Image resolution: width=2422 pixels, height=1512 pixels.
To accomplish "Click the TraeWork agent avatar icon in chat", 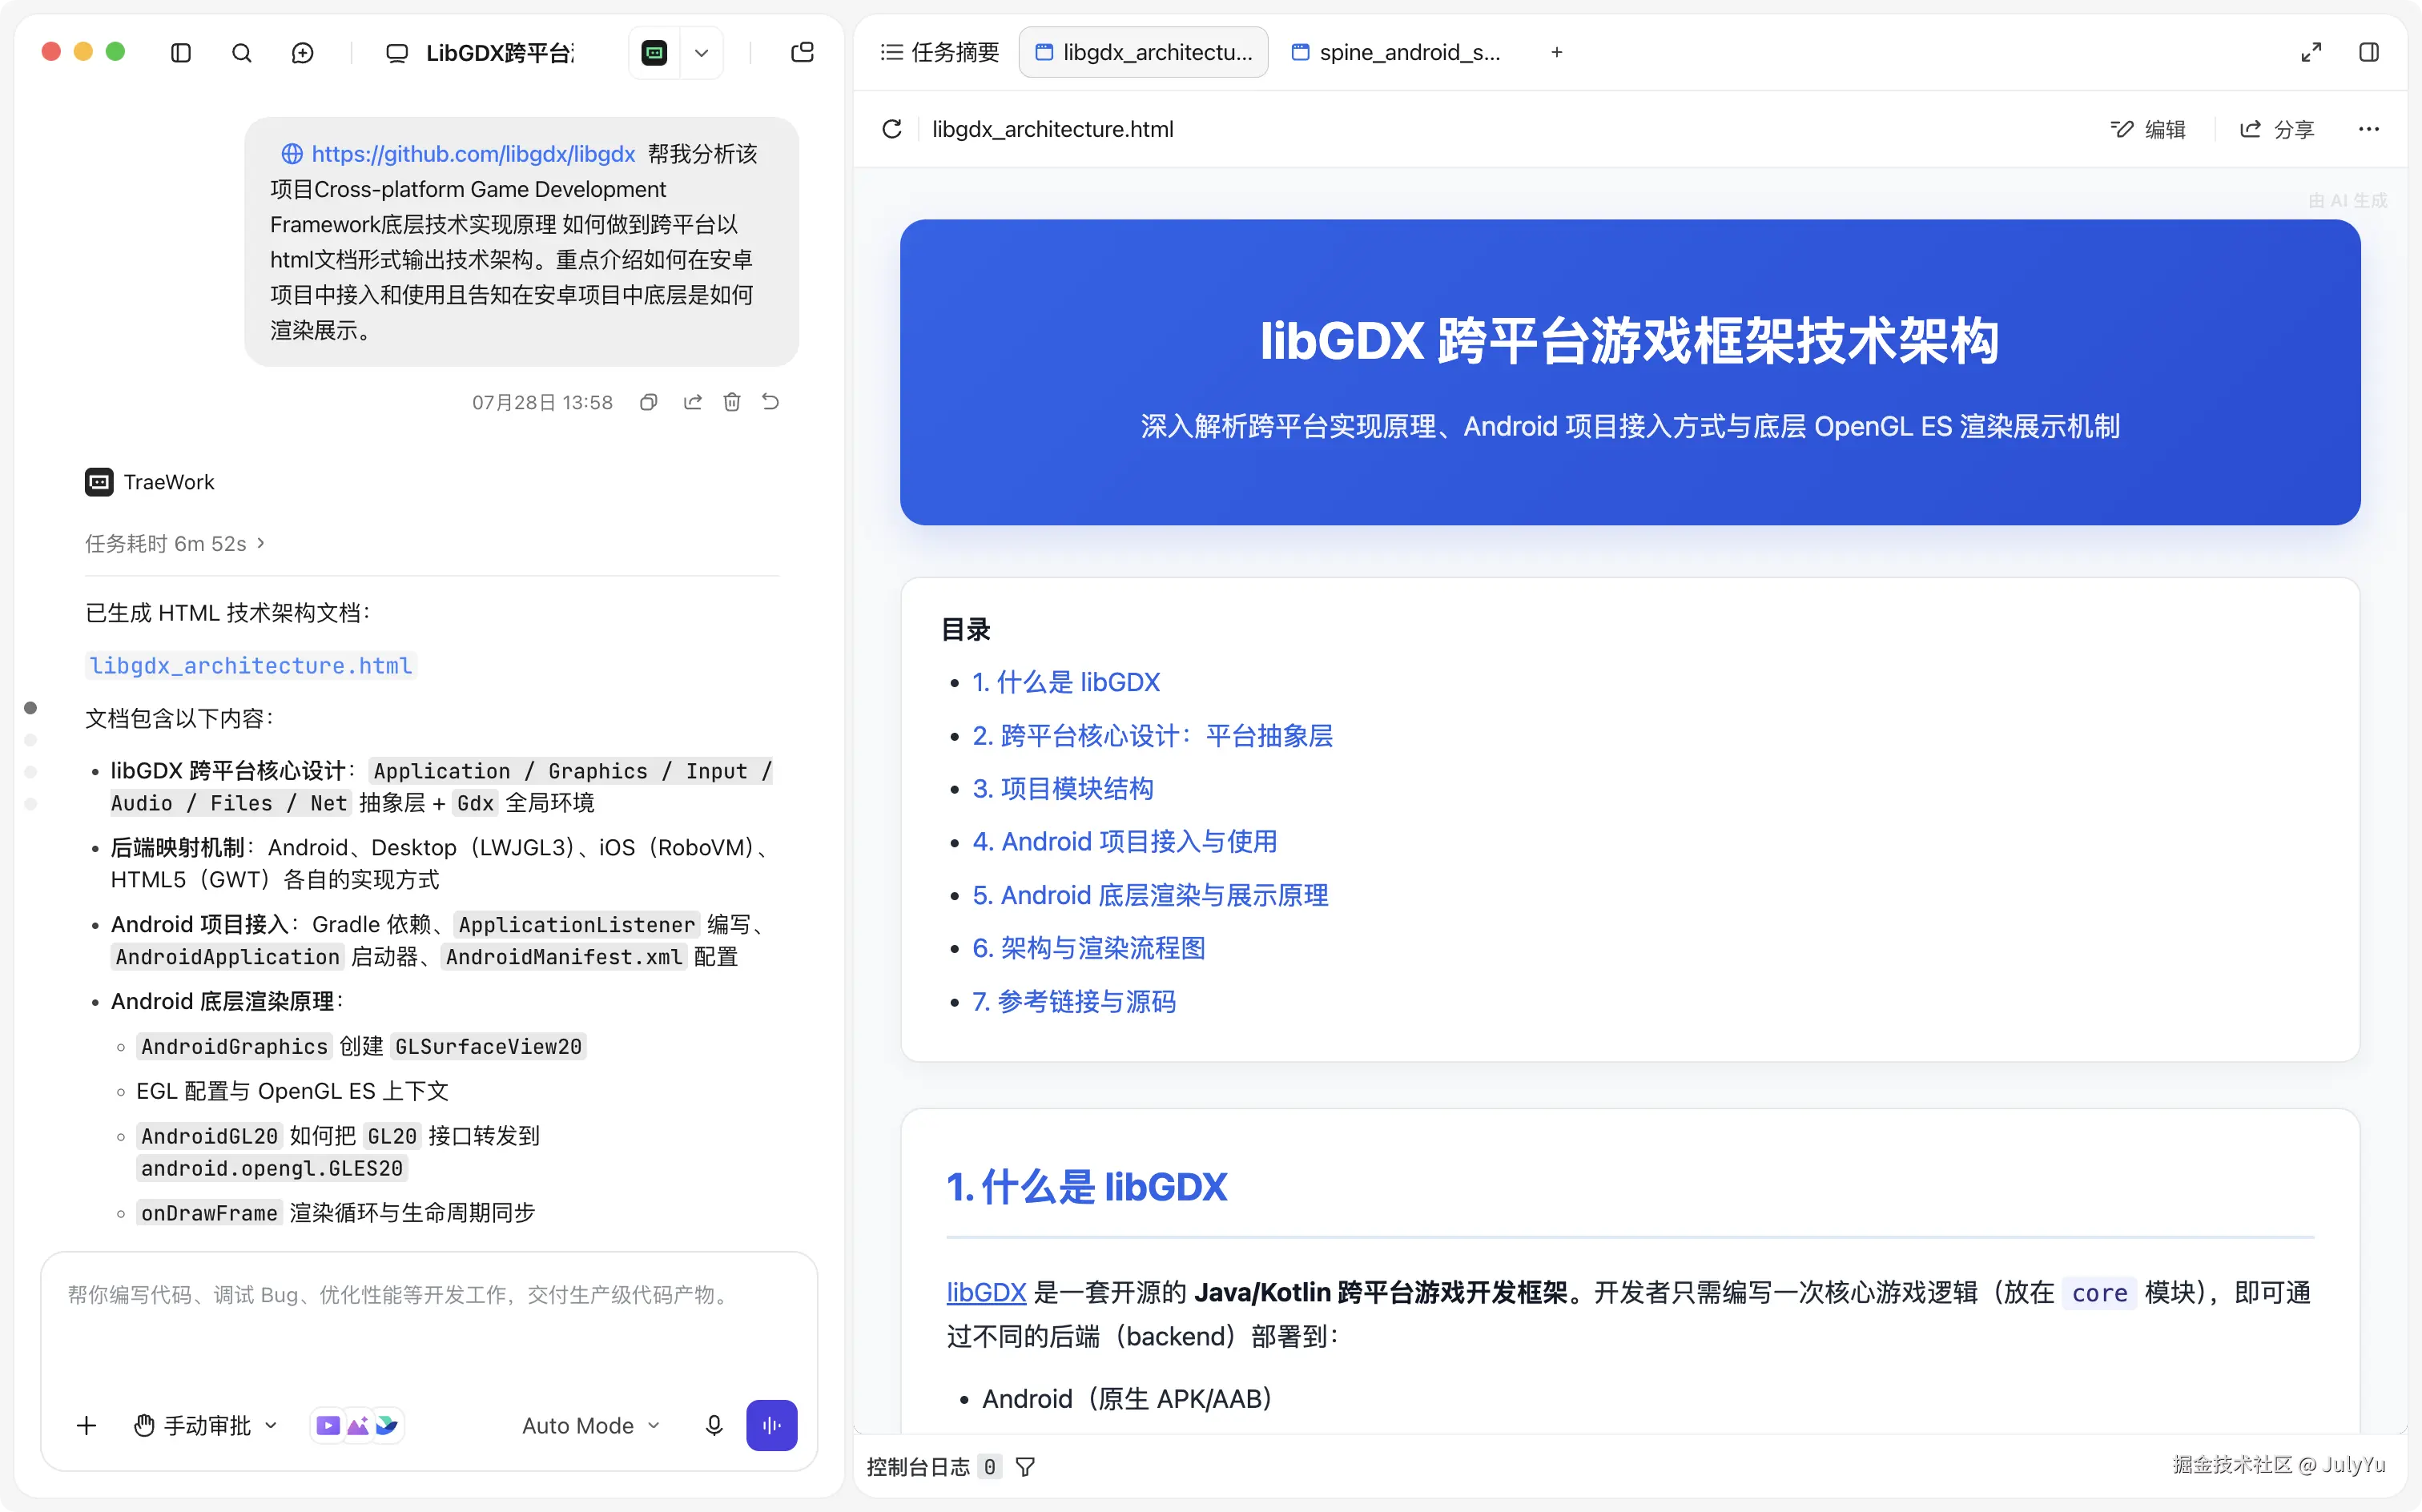I will (99, 482).
